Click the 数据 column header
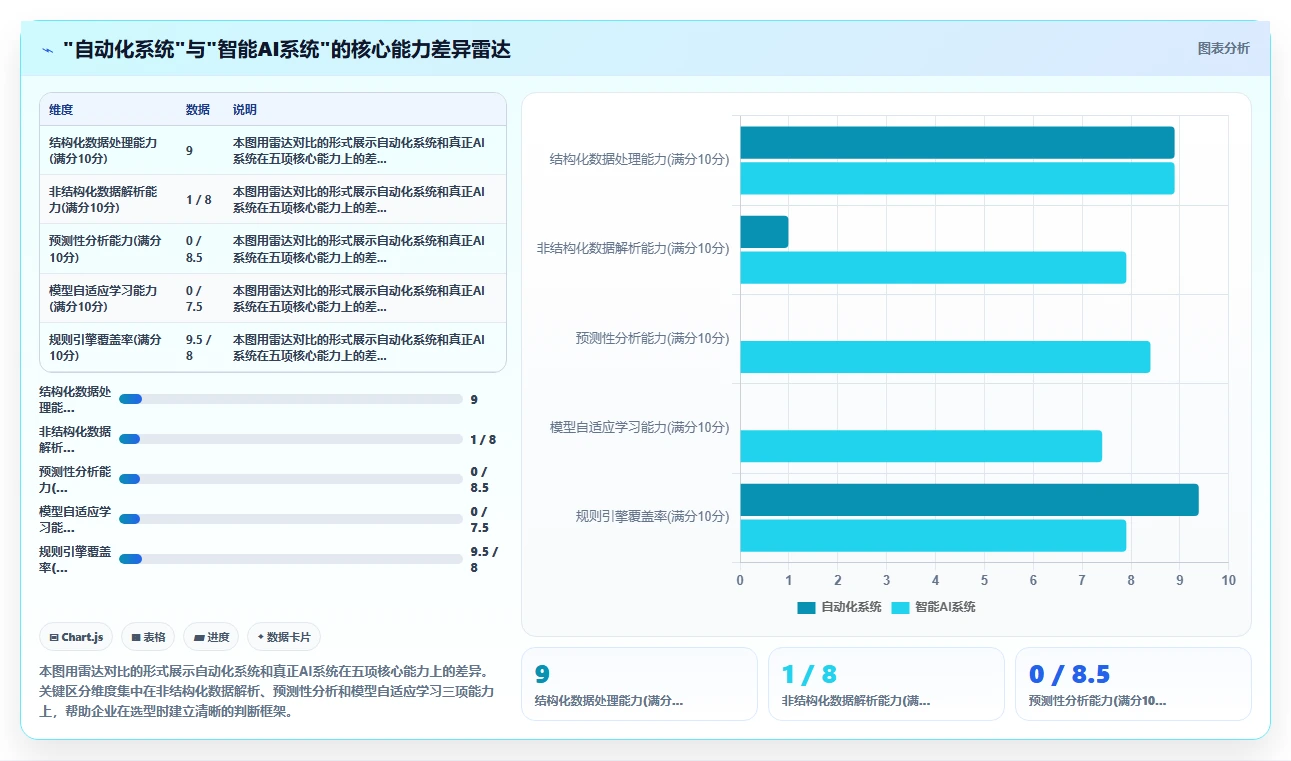The width and height of the screenshot is (1291, 761). [198, 110]
